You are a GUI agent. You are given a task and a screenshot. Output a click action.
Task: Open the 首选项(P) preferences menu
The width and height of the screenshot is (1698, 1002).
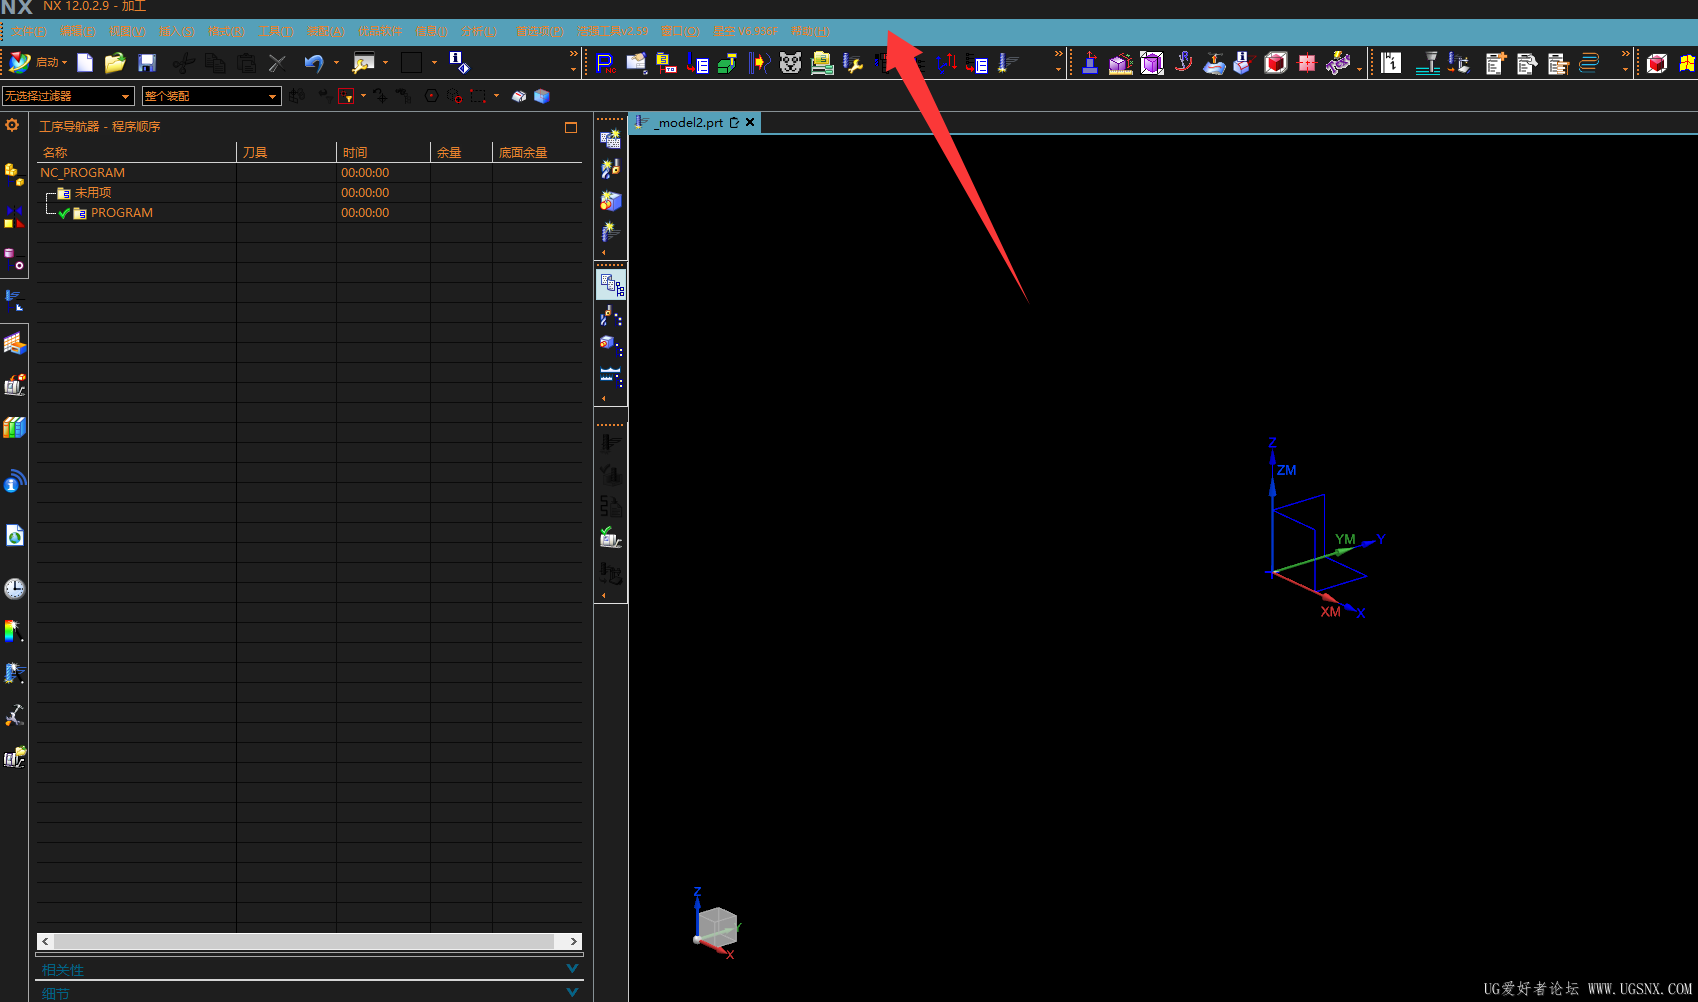point(540,31)
